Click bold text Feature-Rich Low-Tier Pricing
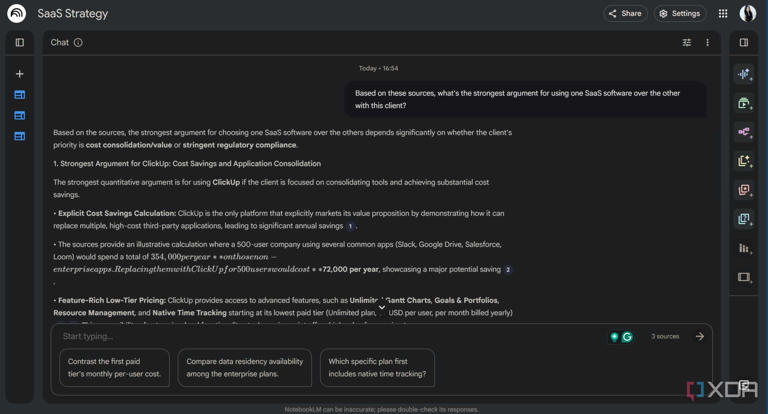This screenshot has width=768, height=414. 112,300
